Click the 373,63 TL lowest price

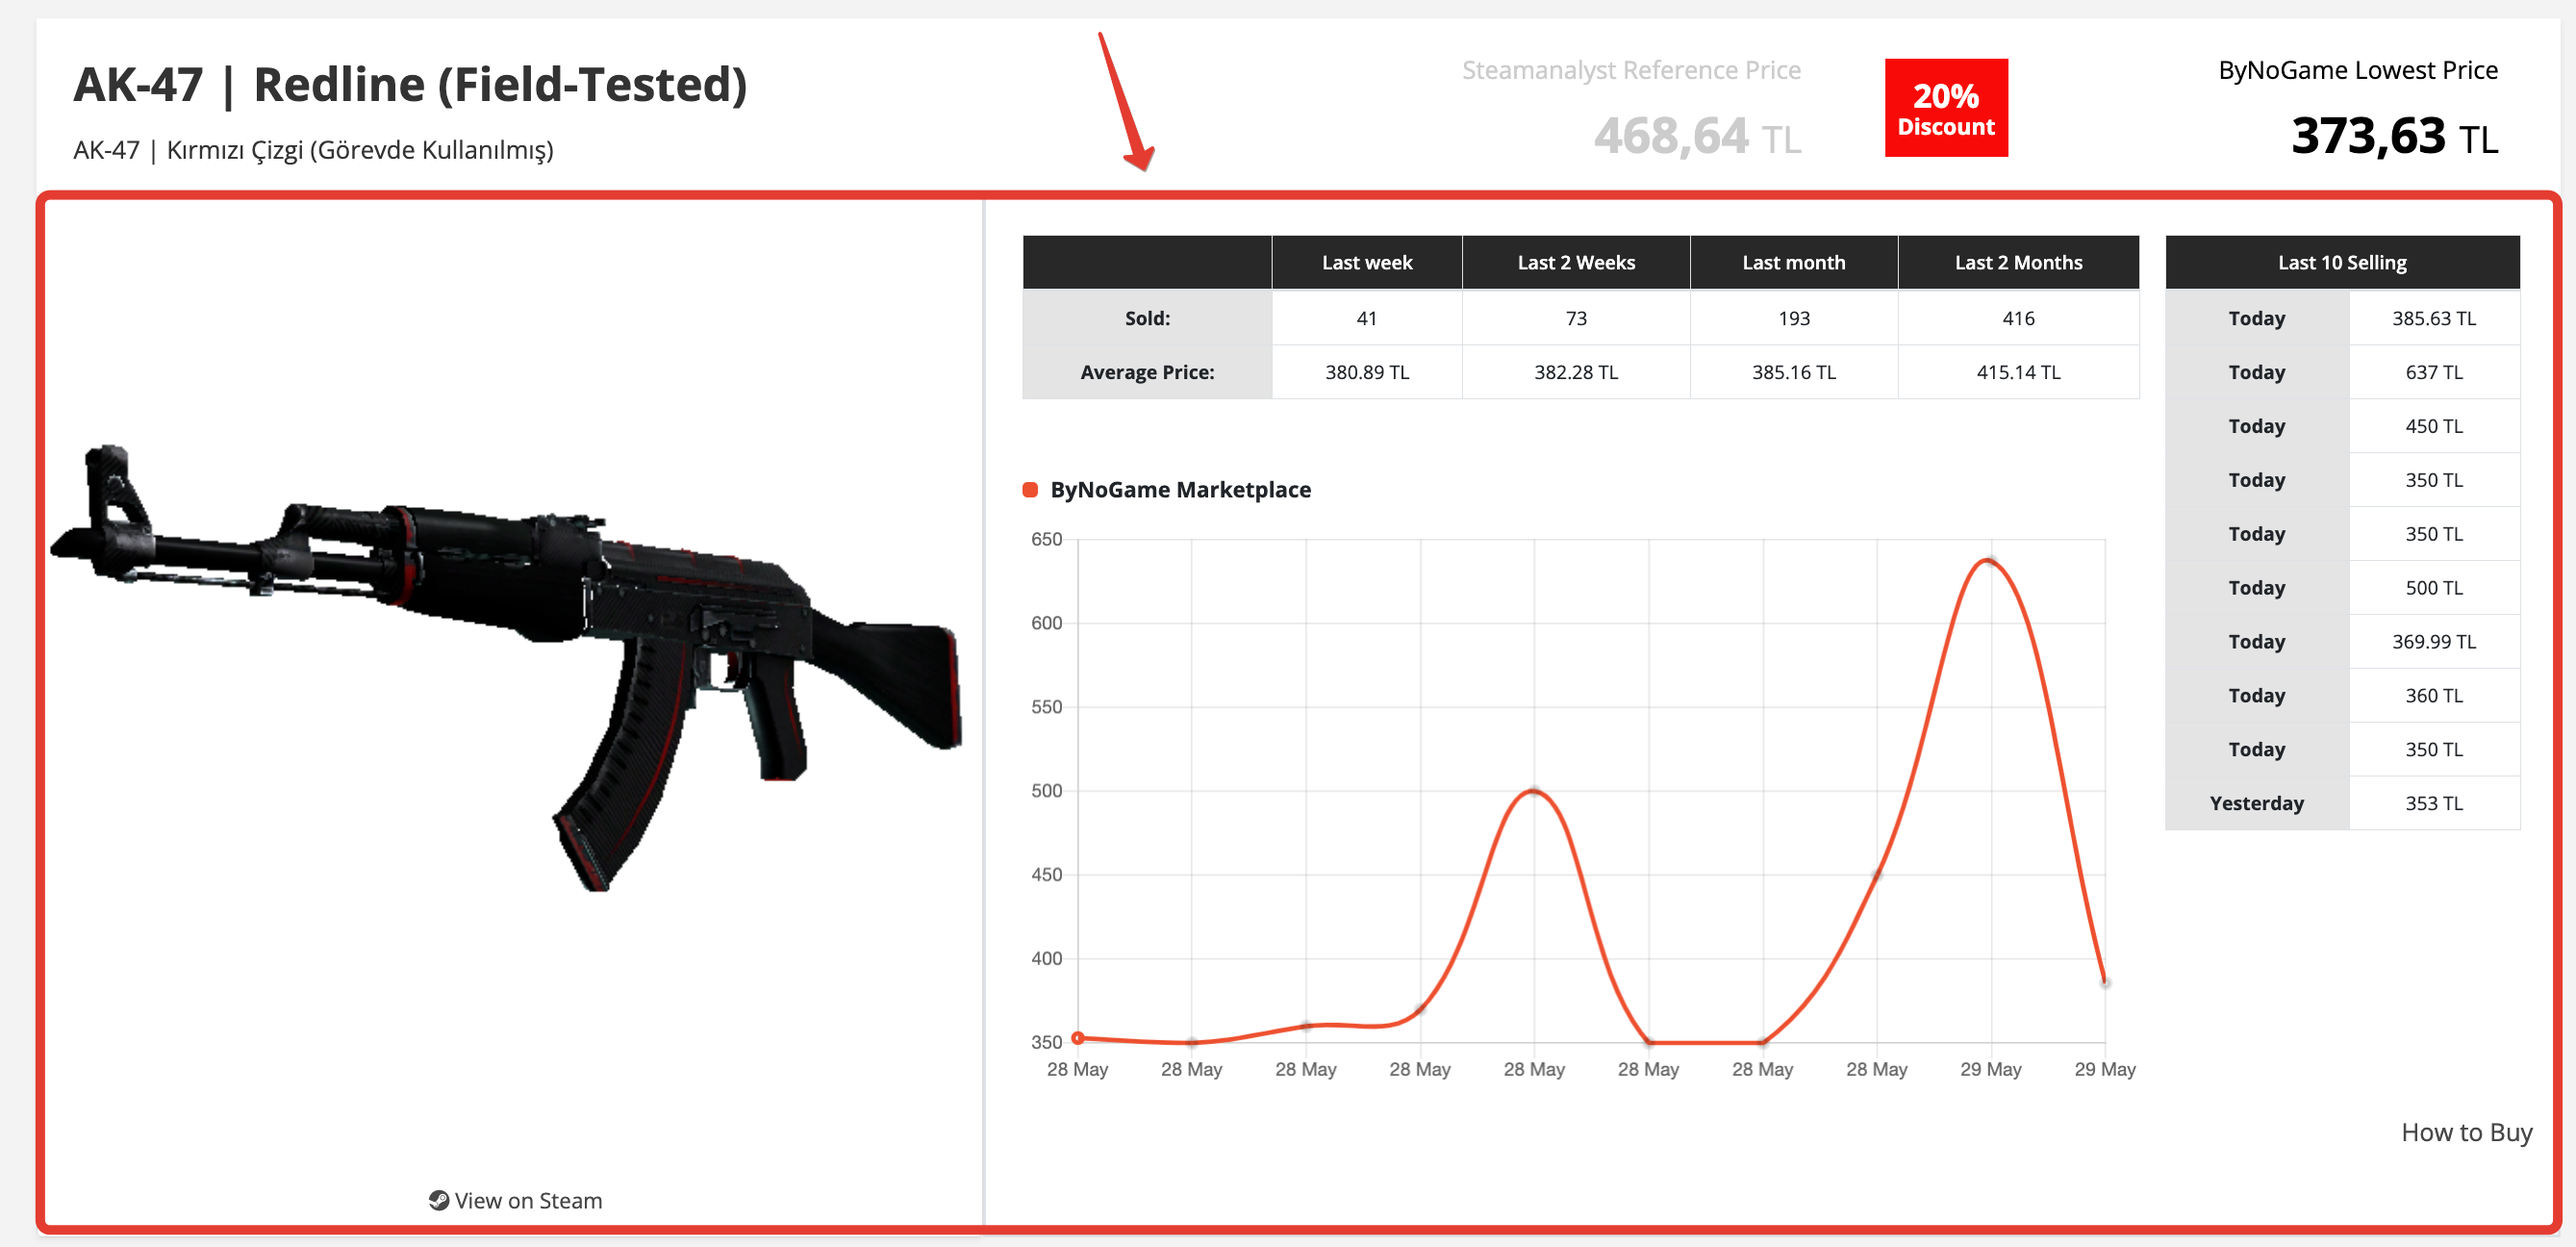pyautogui.click(x=2394, y=136)
